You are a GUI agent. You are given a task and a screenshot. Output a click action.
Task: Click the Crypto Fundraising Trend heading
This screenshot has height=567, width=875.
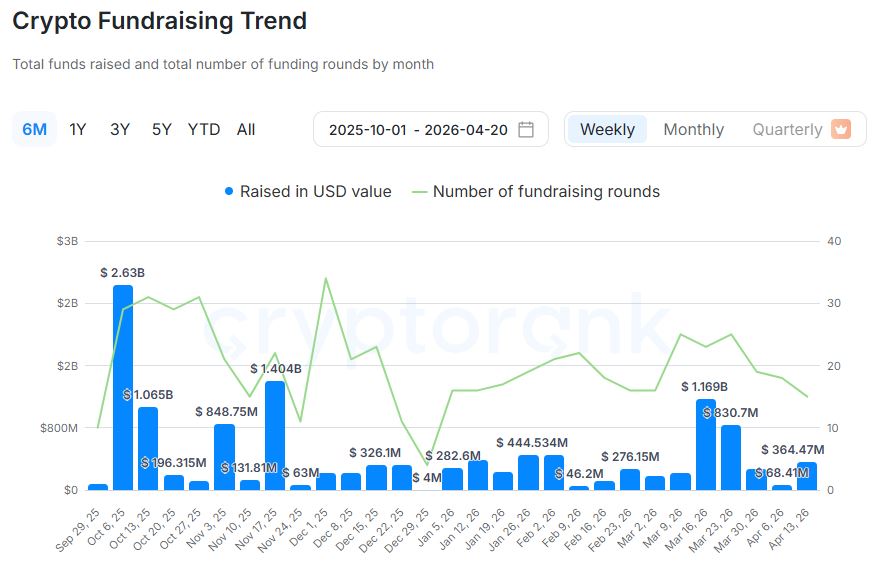[x=160, y=20]
